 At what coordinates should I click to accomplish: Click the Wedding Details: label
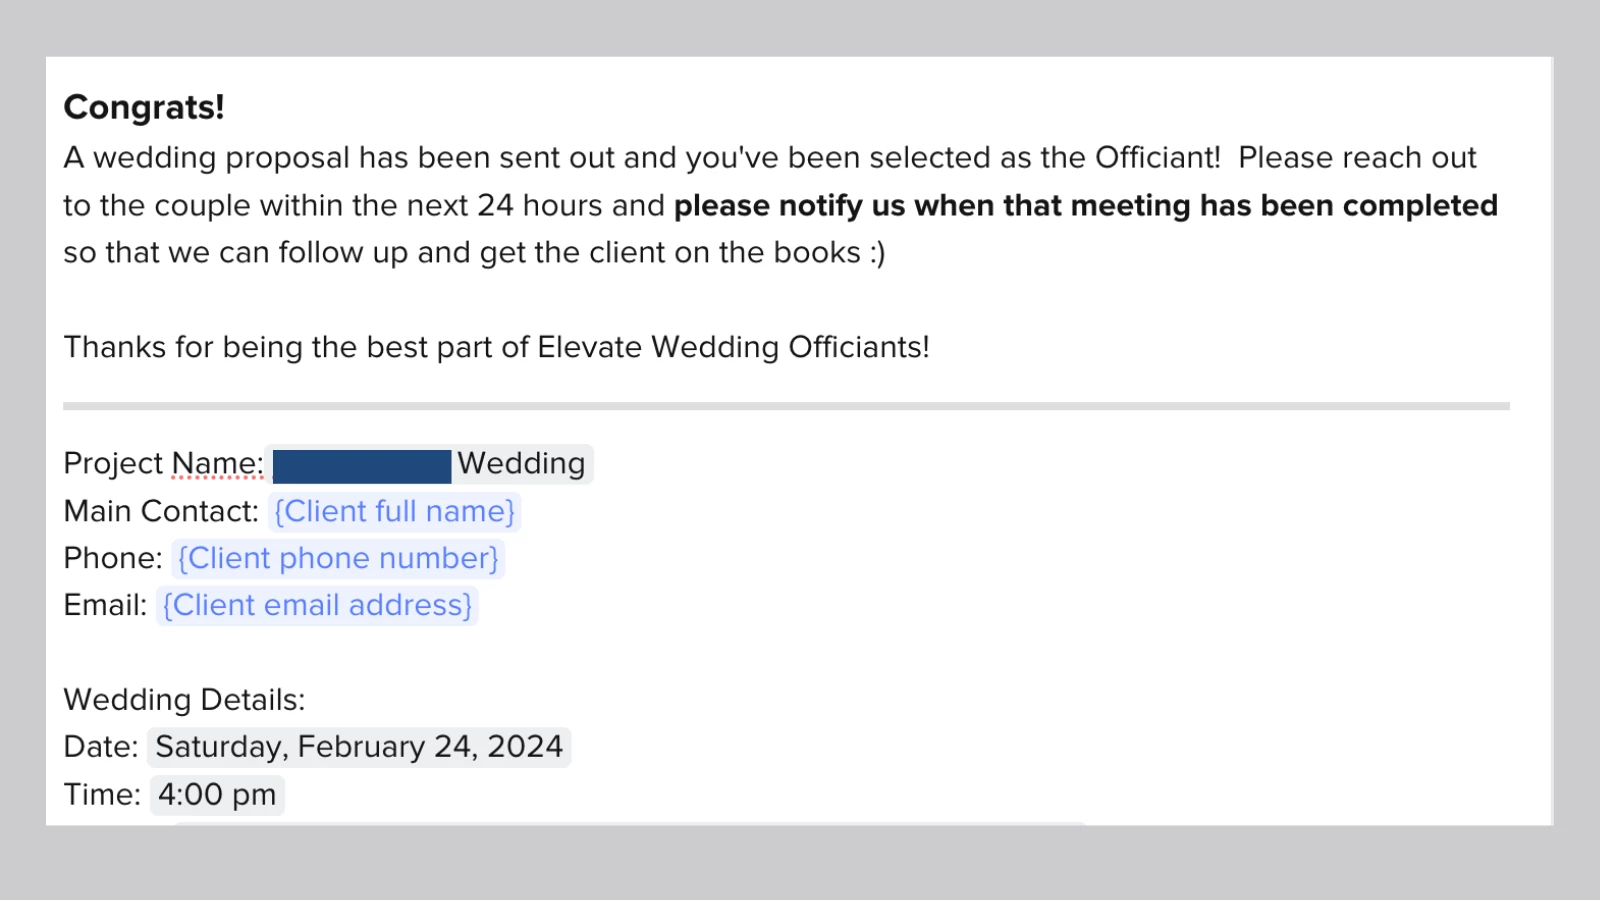[184, 700]
